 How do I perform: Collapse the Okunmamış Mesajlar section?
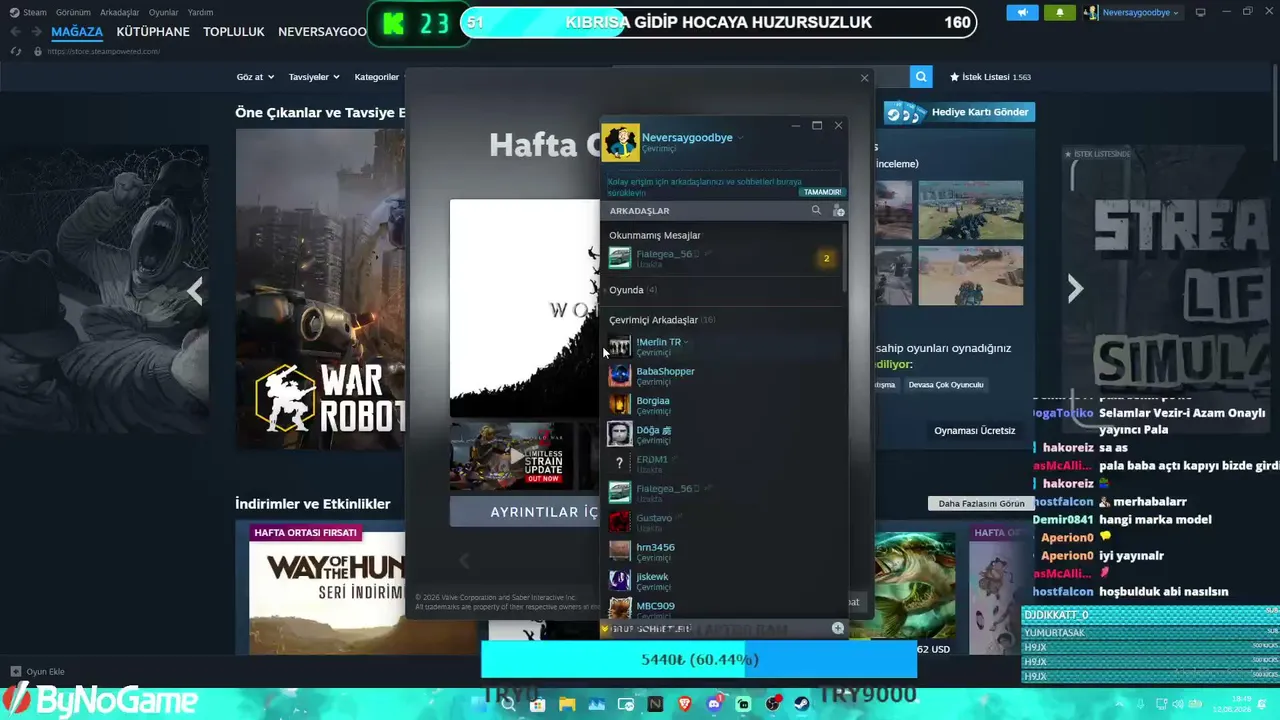pos(655,235)
